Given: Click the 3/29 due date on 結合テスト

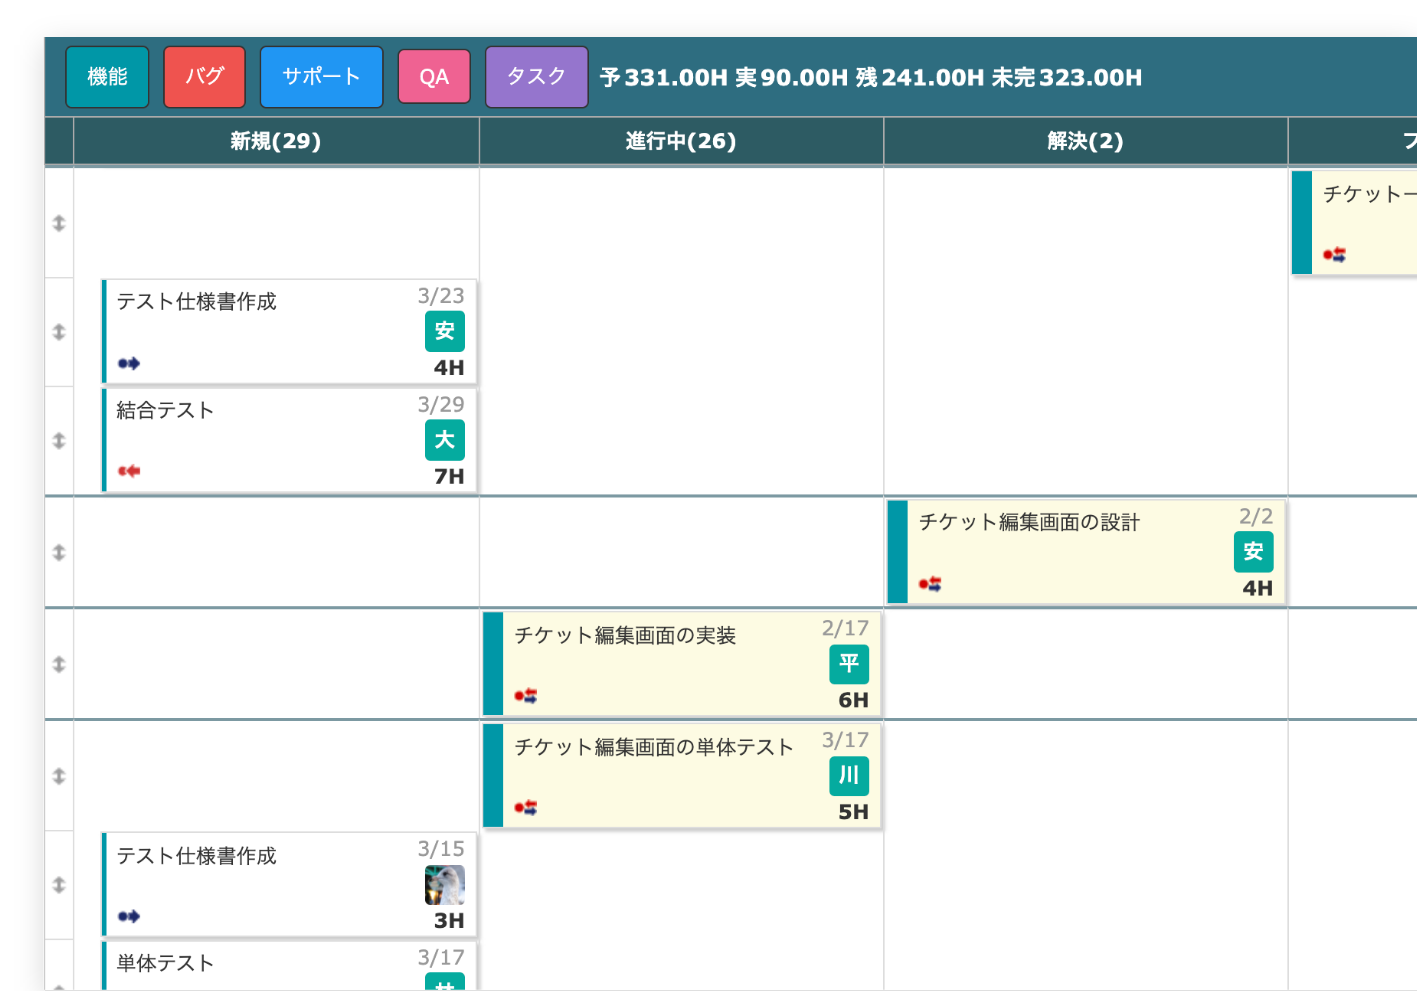Looking at the screenshot, I should point(441,405).
